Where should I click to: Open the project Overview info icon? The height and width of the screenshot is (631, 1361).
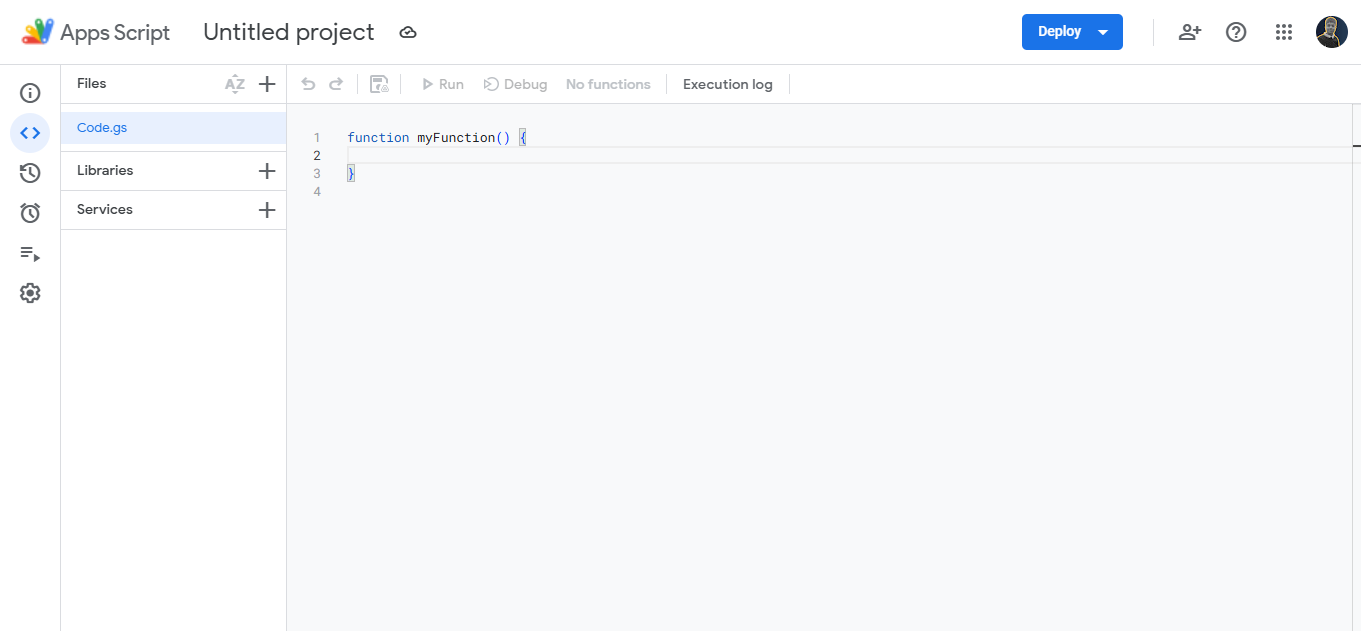tap(30, 93)
